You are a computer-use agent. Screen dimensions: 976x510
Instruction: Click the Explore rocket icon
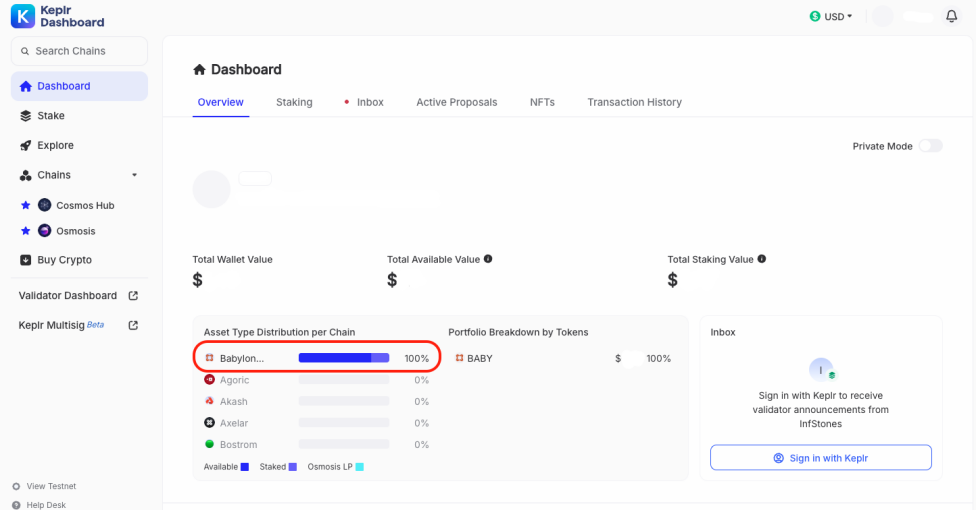point(26,146)
